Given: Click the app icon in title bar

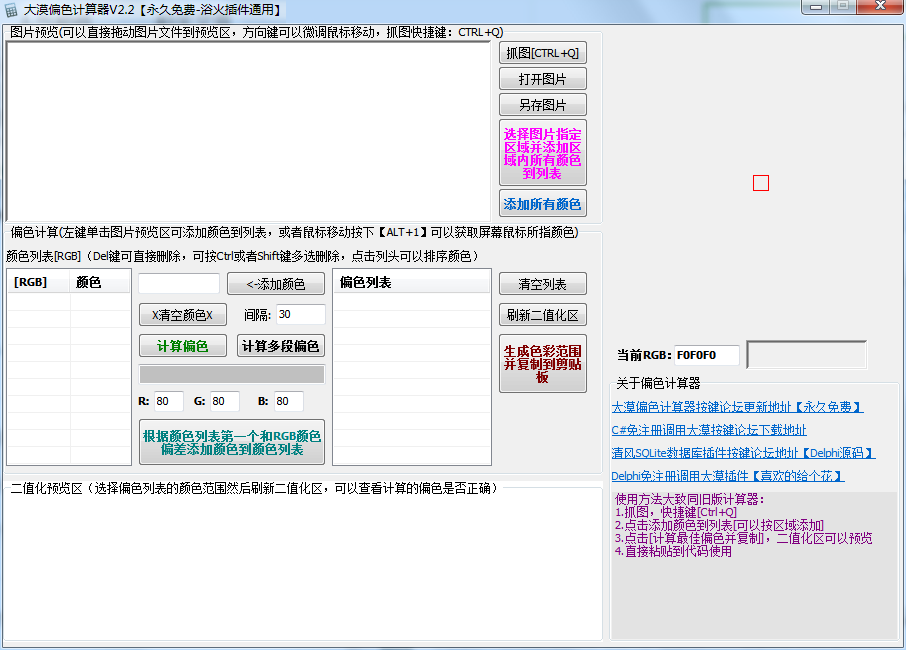Looking at the screenshot, I should click(x=11, y=10).
